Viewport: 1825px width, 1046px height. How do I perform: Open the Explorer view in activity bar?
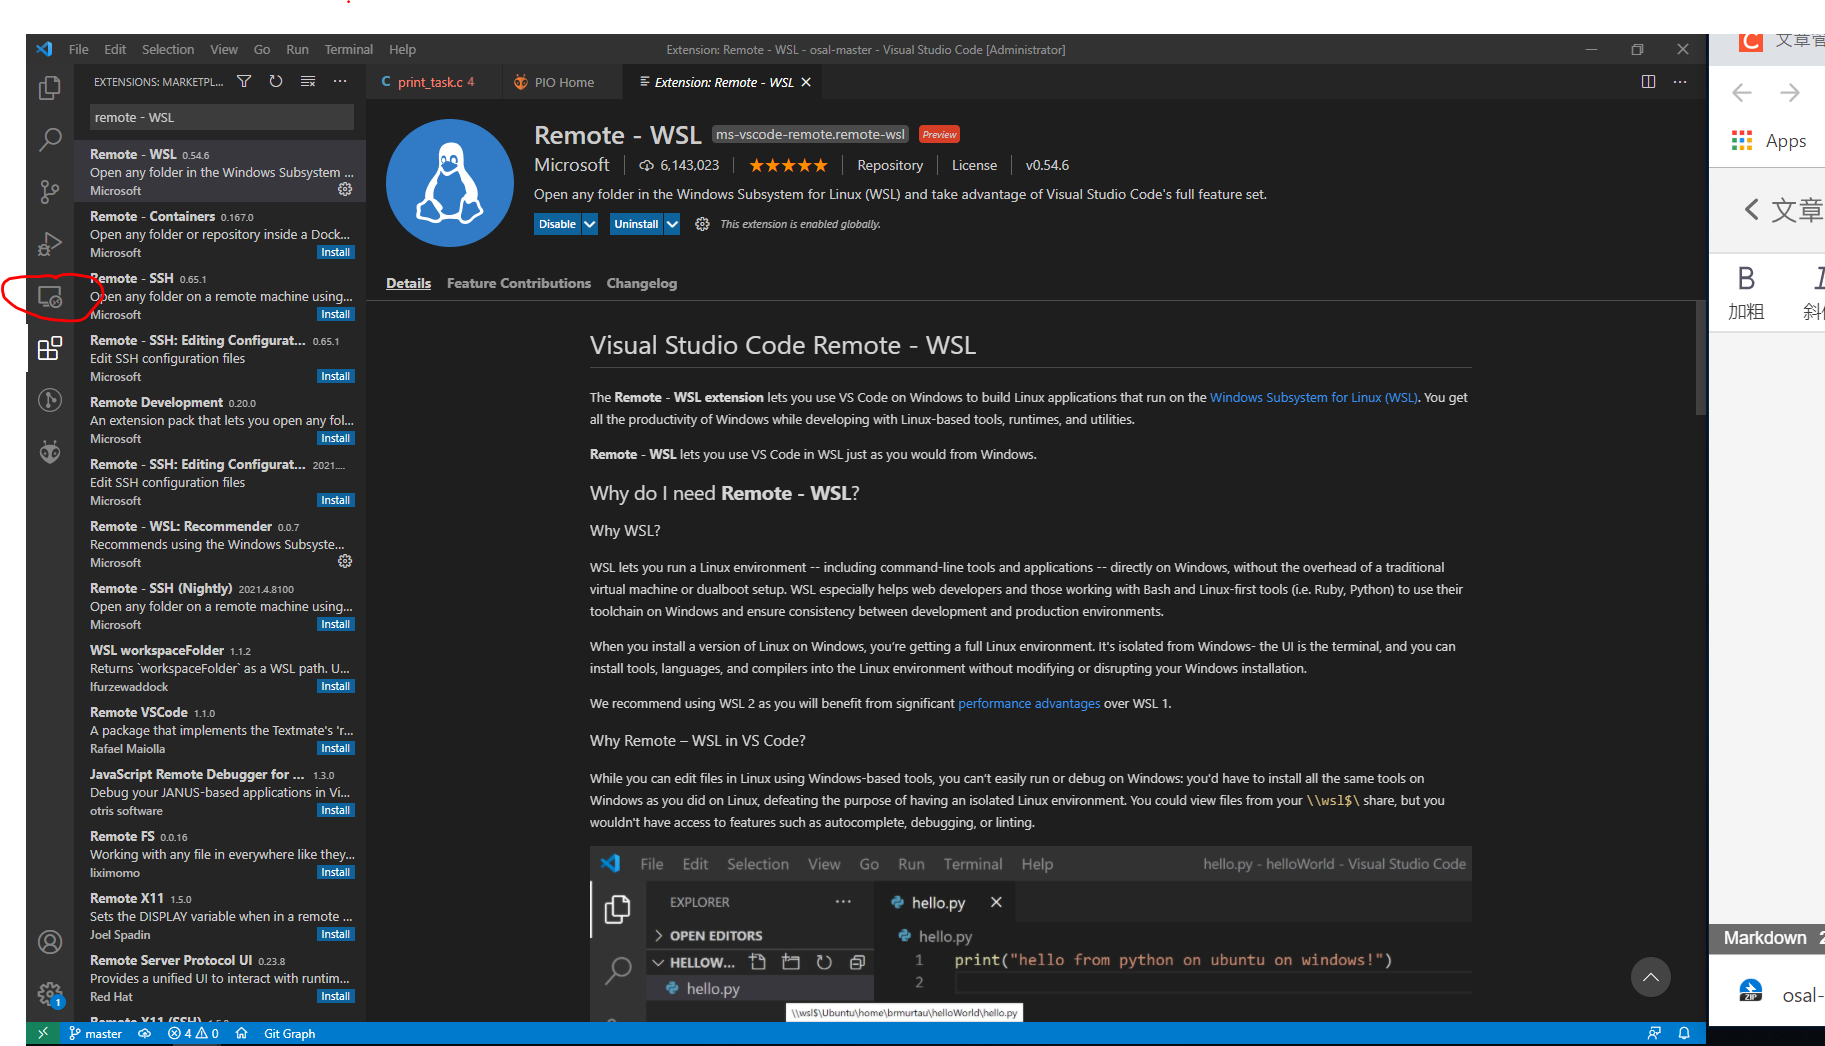(x=49, y=88)
